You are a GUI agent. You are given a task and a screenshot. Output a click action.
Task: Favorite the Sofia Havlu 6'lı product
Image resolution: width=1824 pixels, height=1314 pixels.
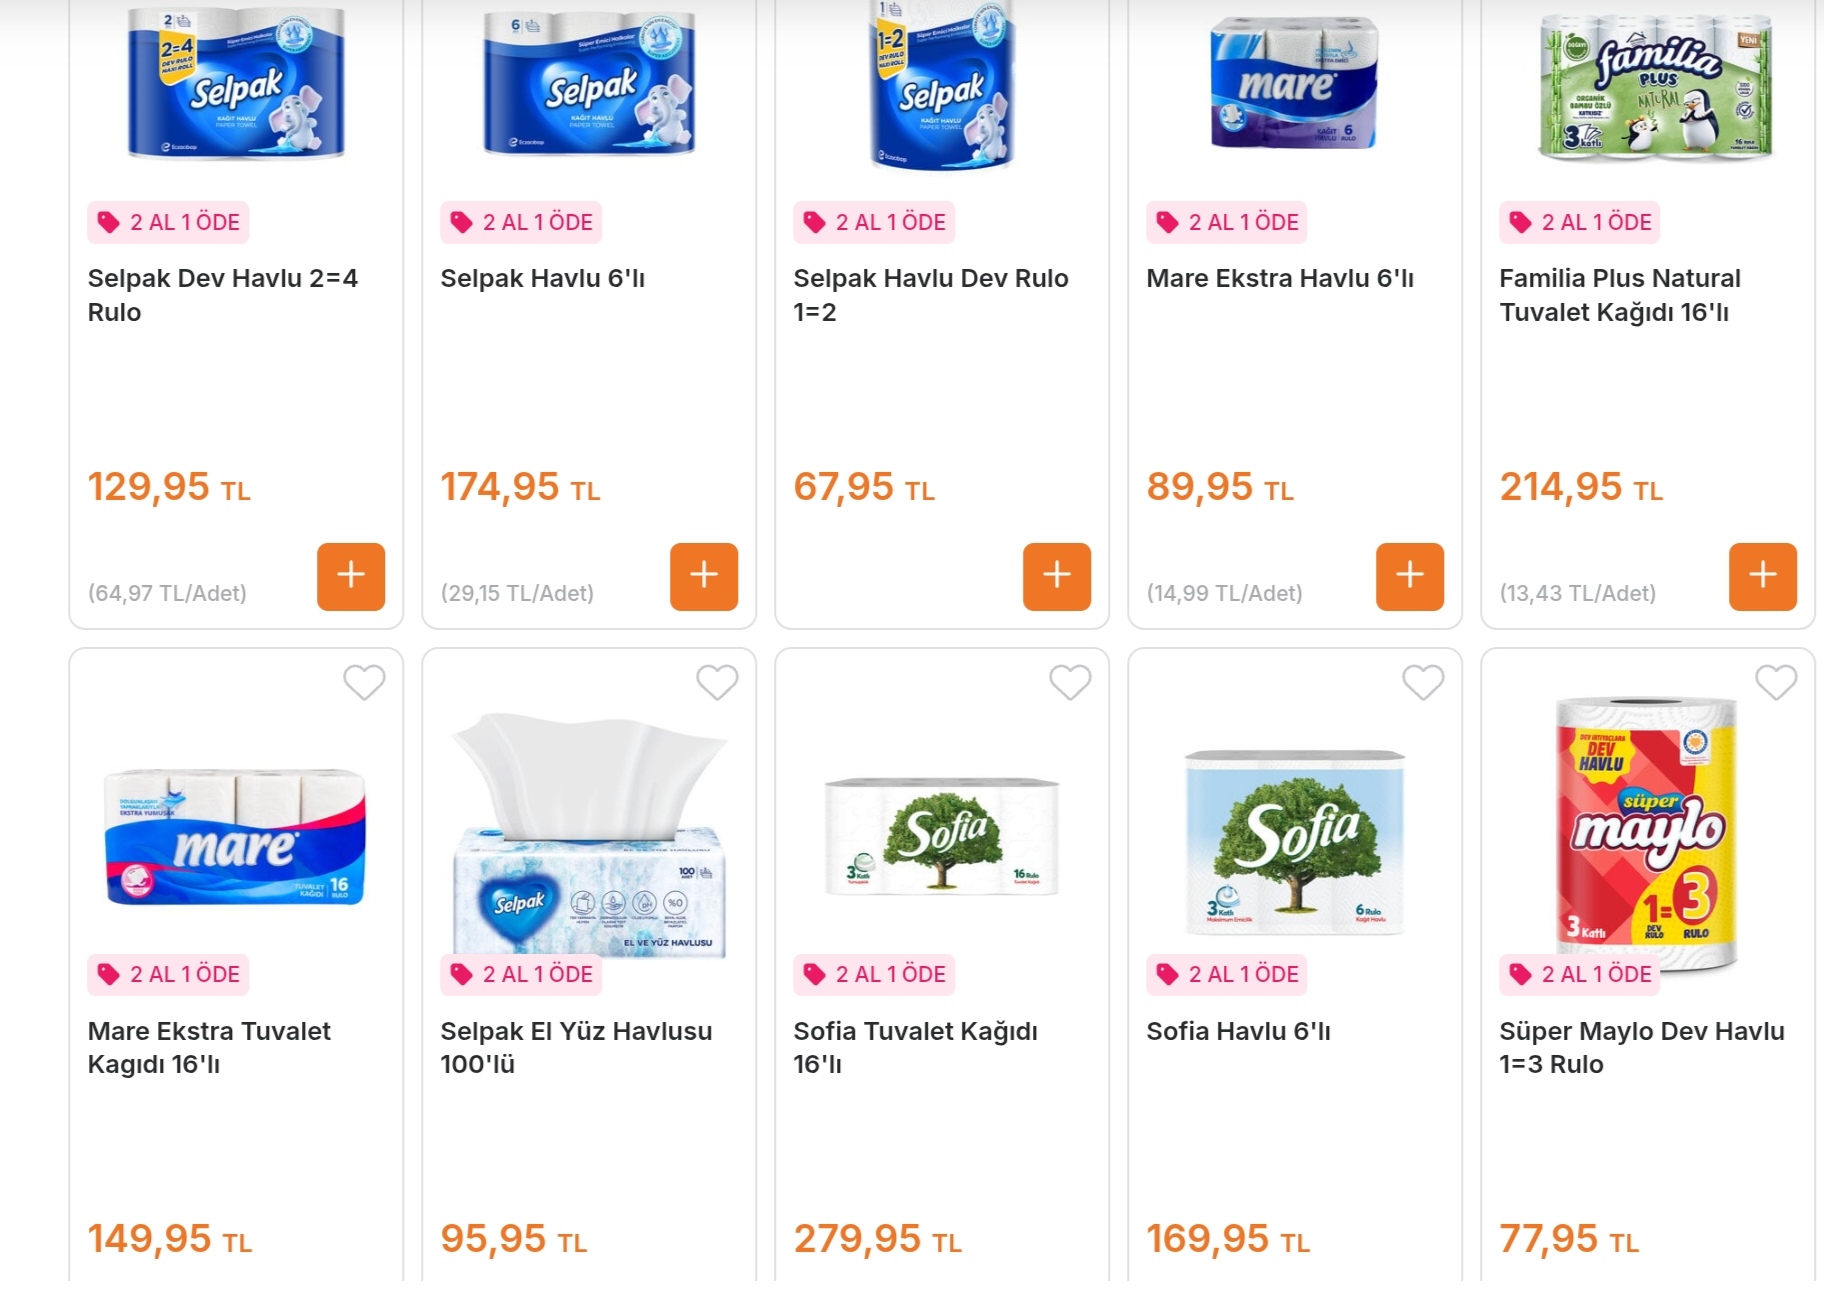(x=1423, y=683)
